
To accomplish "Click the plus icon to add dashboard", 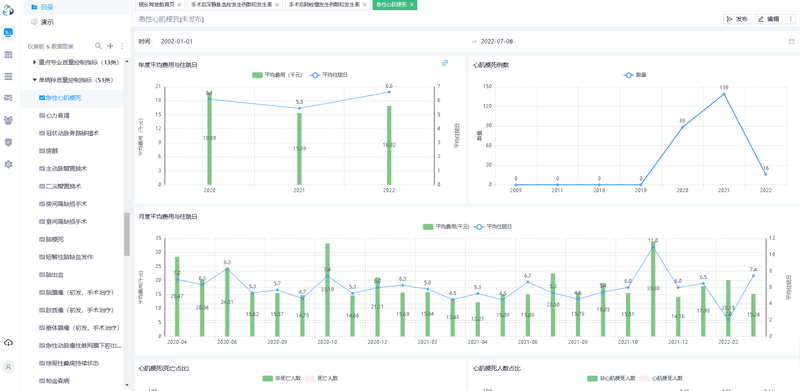I will coord(110,46).
